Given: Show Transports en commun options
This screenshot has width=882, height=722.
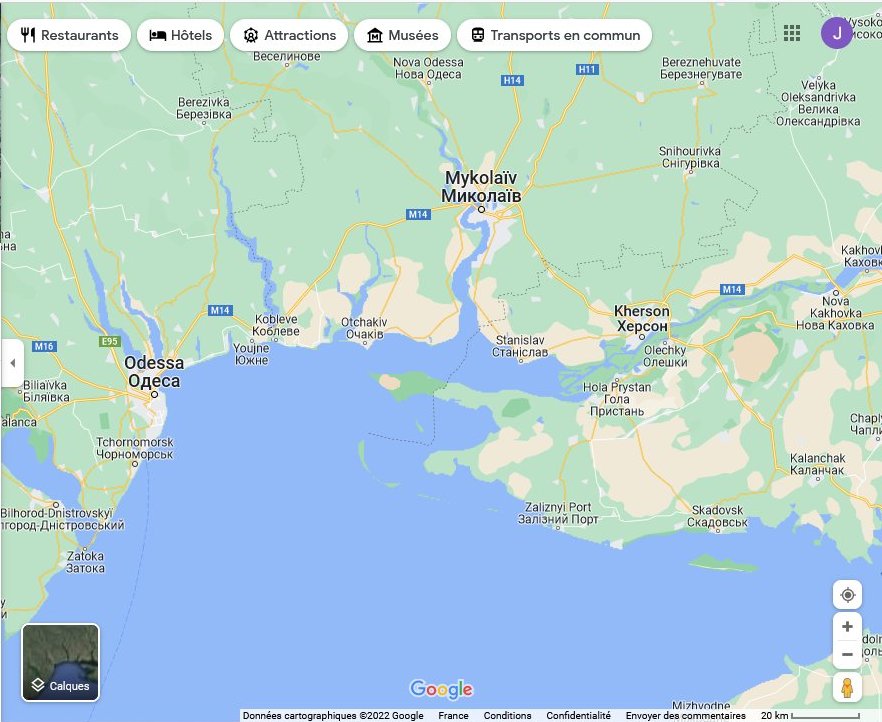Looking at the screenshot, I should click(554, 35).
